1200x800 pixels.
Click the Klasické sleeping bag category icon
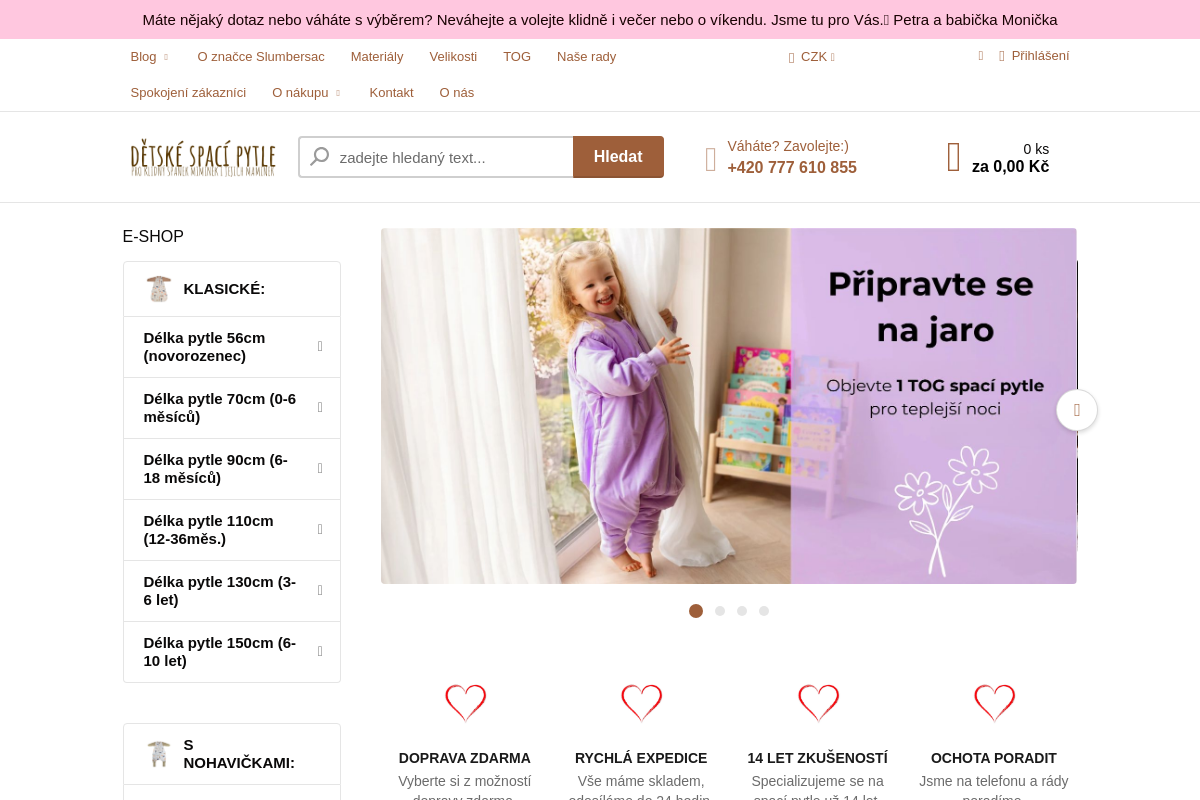(159, 289)
